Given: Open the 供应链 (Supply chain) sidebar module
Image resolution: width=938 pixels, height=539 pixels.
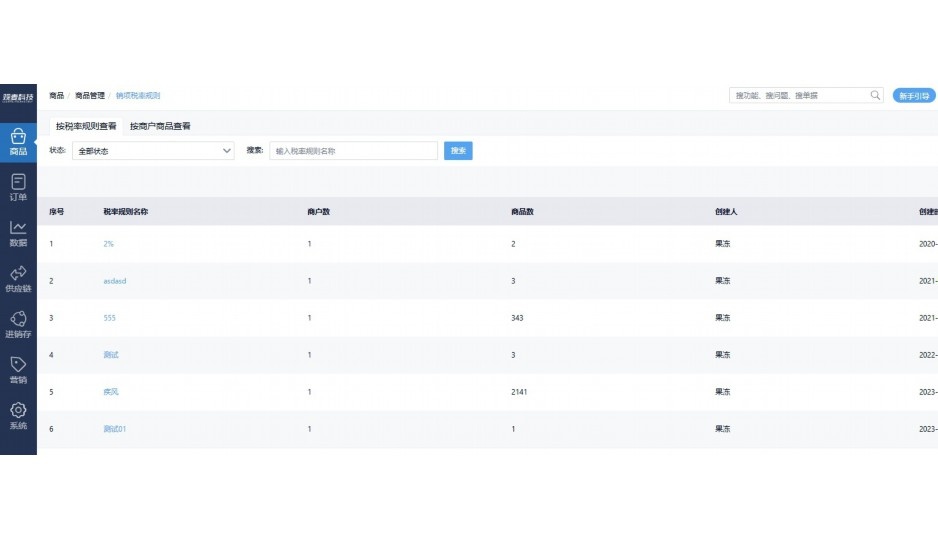Looking at the screenshot, I should [18, 279].
